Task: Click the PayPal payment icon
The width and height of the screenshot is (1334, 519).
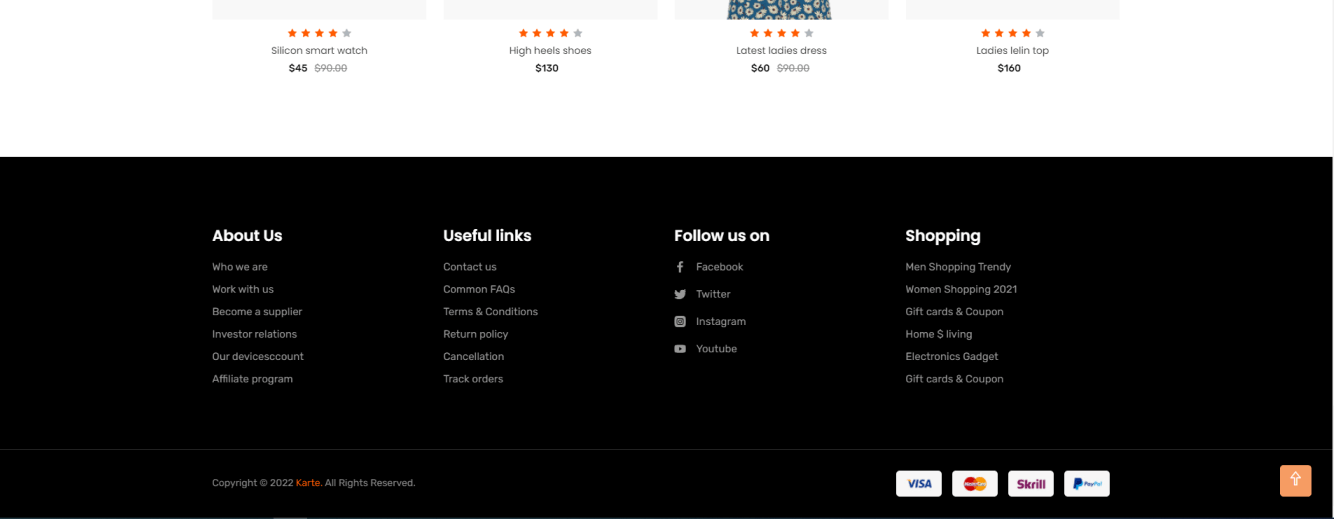Action: point(1086,484)
